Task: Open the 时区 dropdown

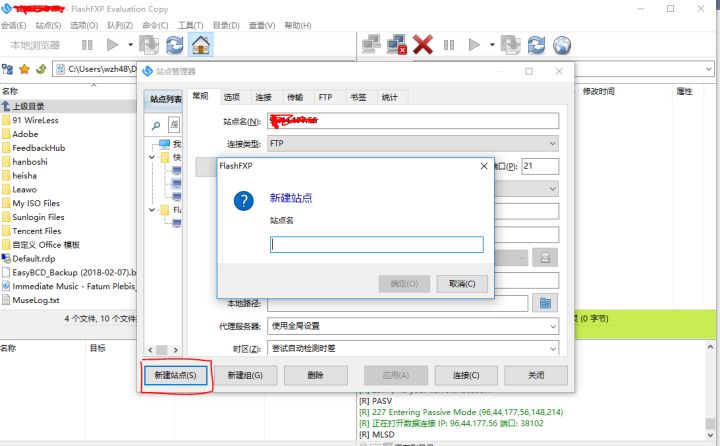Action: 413,348
